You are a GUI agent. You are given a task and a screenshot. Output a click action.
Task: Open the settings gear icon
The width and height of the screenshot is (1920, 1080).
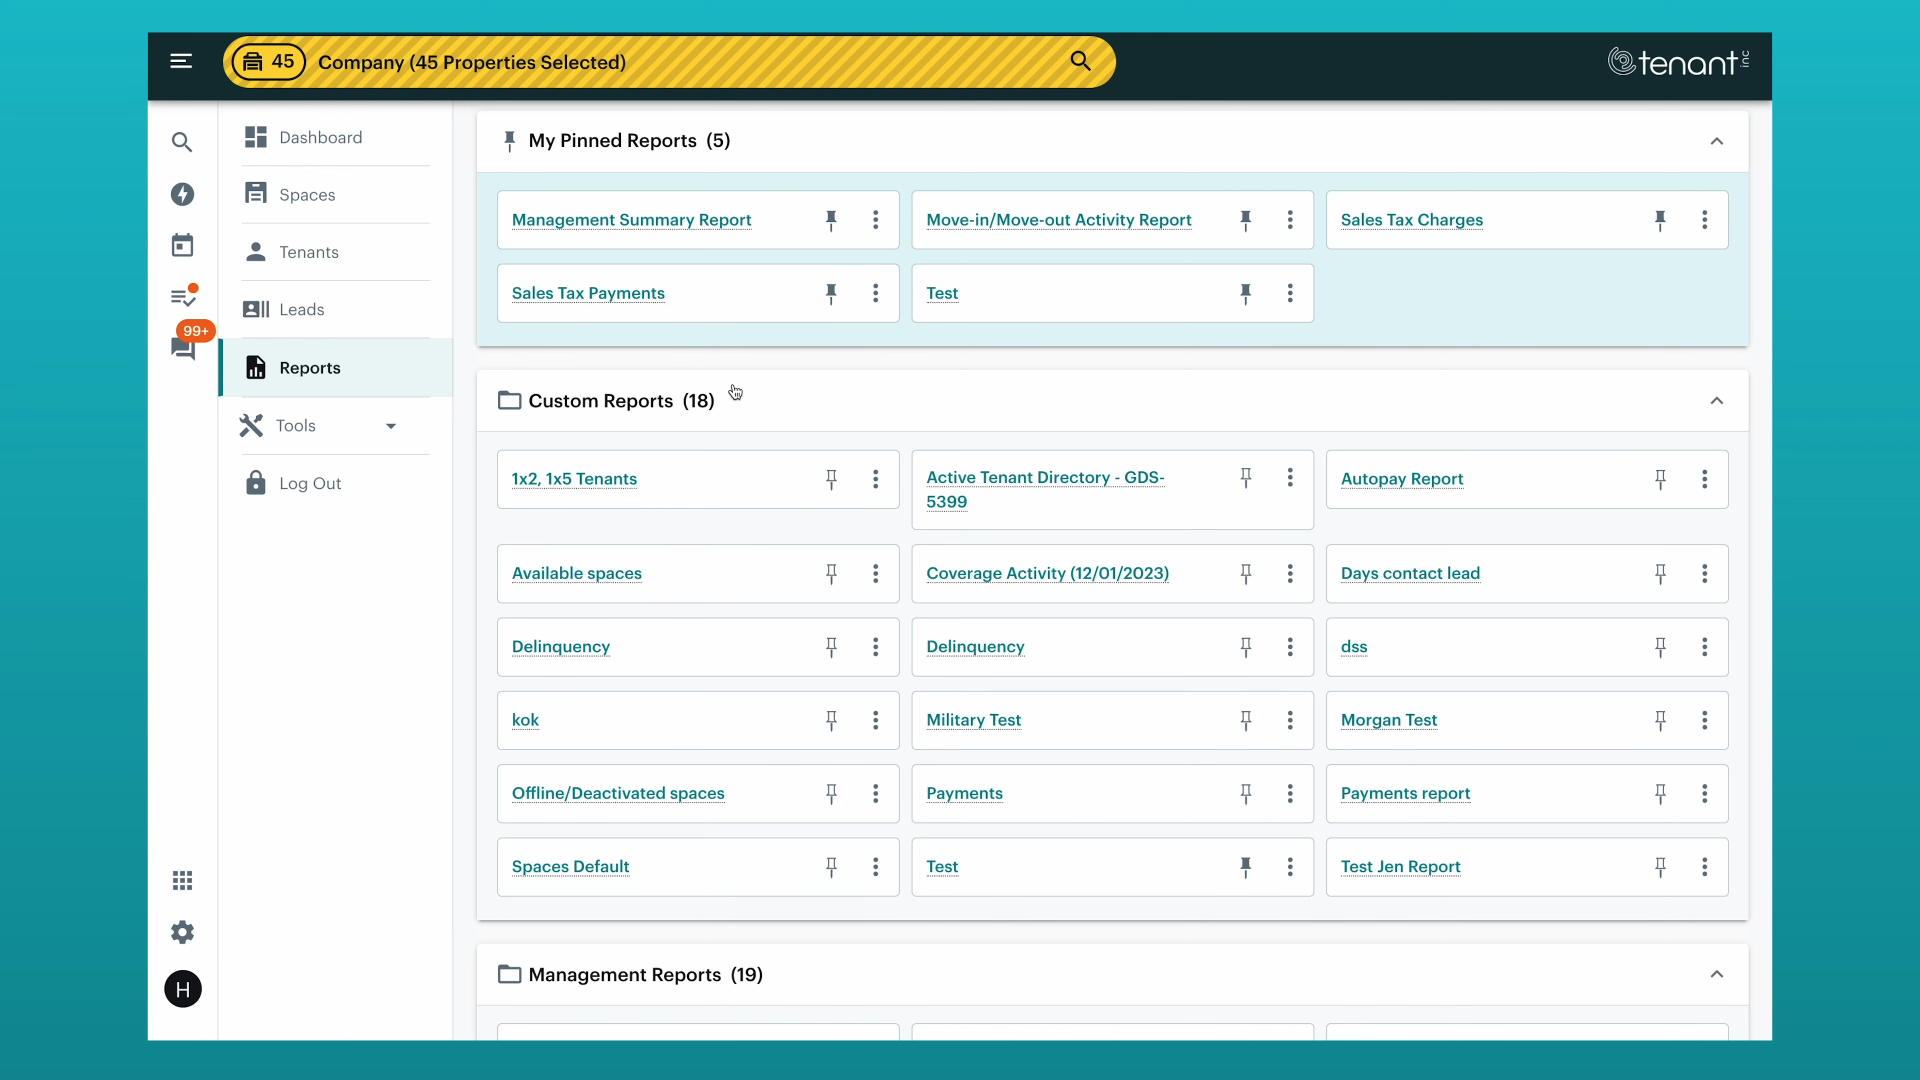click(182, 932)
